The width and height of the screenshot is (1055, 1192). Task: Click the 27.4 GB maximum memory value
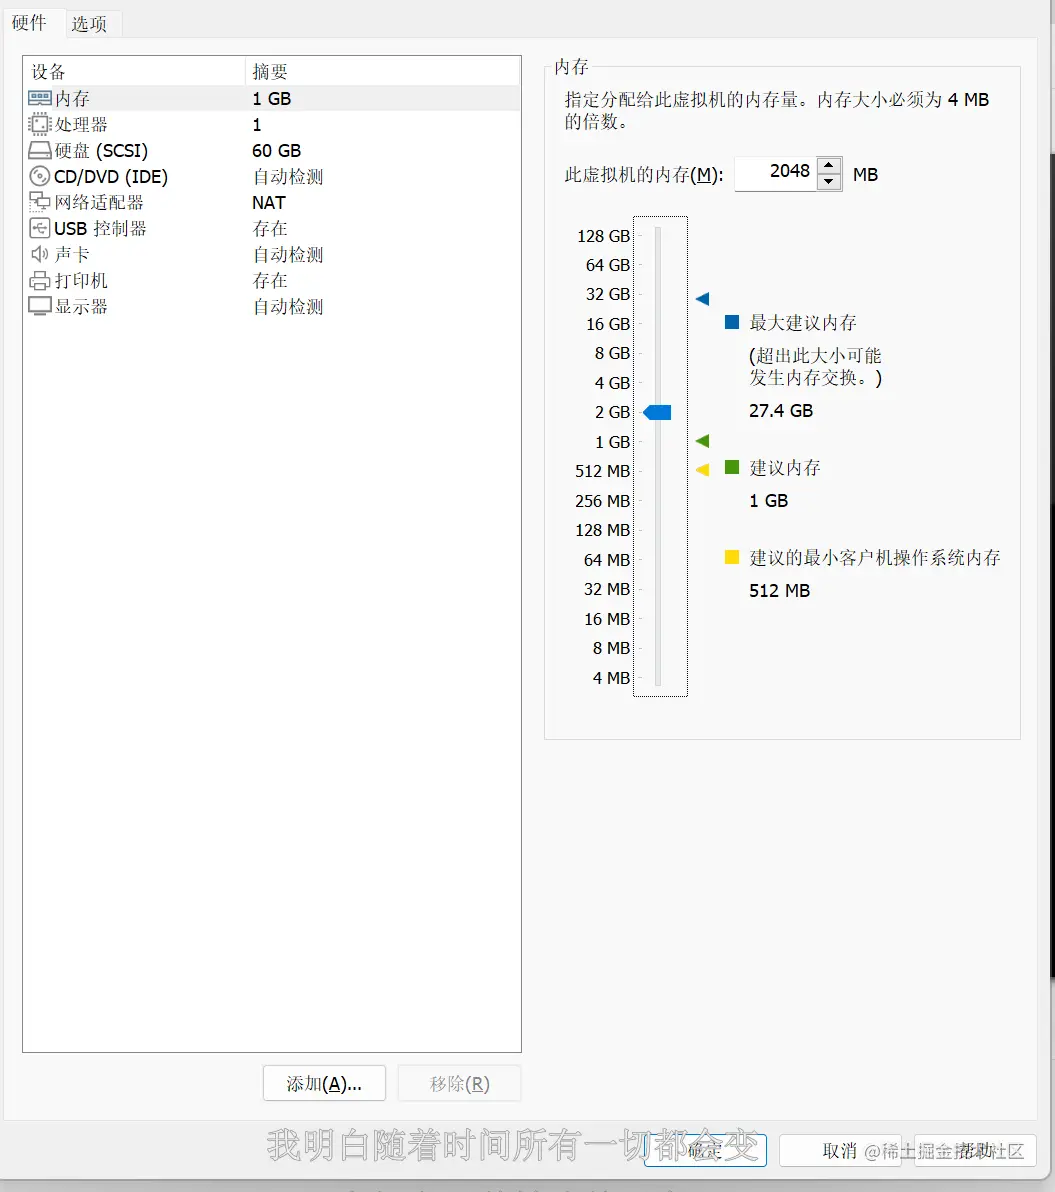pos(781,411)
